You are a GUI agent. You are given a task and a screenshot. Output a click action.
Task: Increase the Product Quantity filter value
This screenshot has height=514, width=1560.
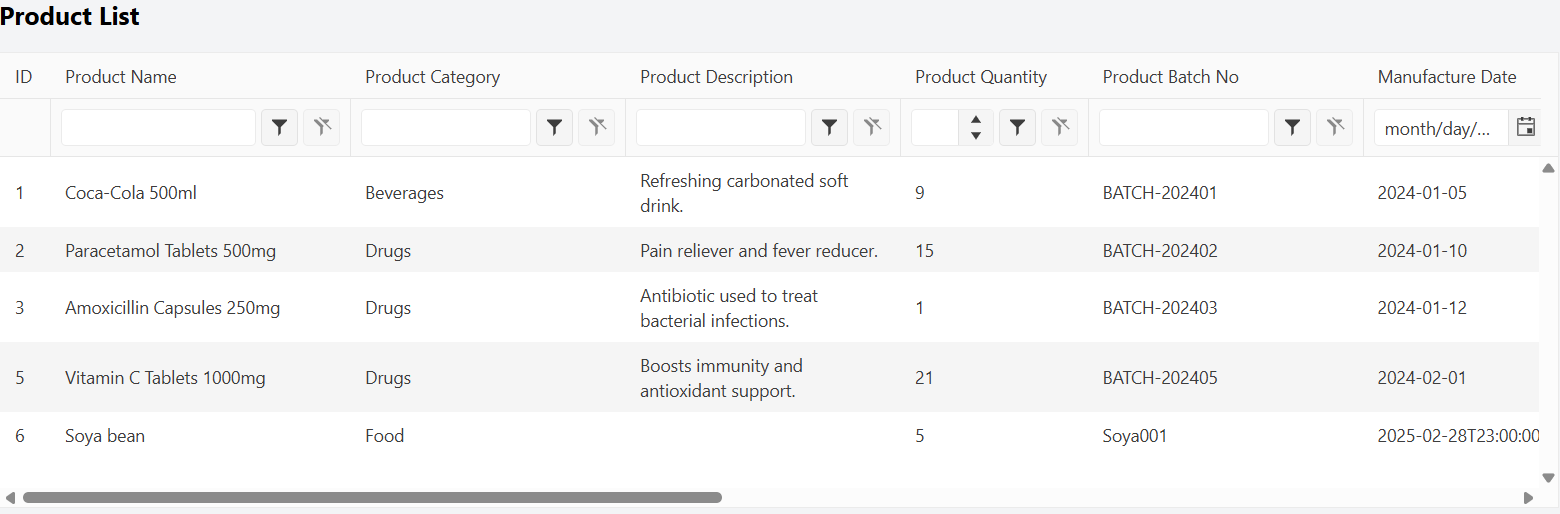[976, 119]
